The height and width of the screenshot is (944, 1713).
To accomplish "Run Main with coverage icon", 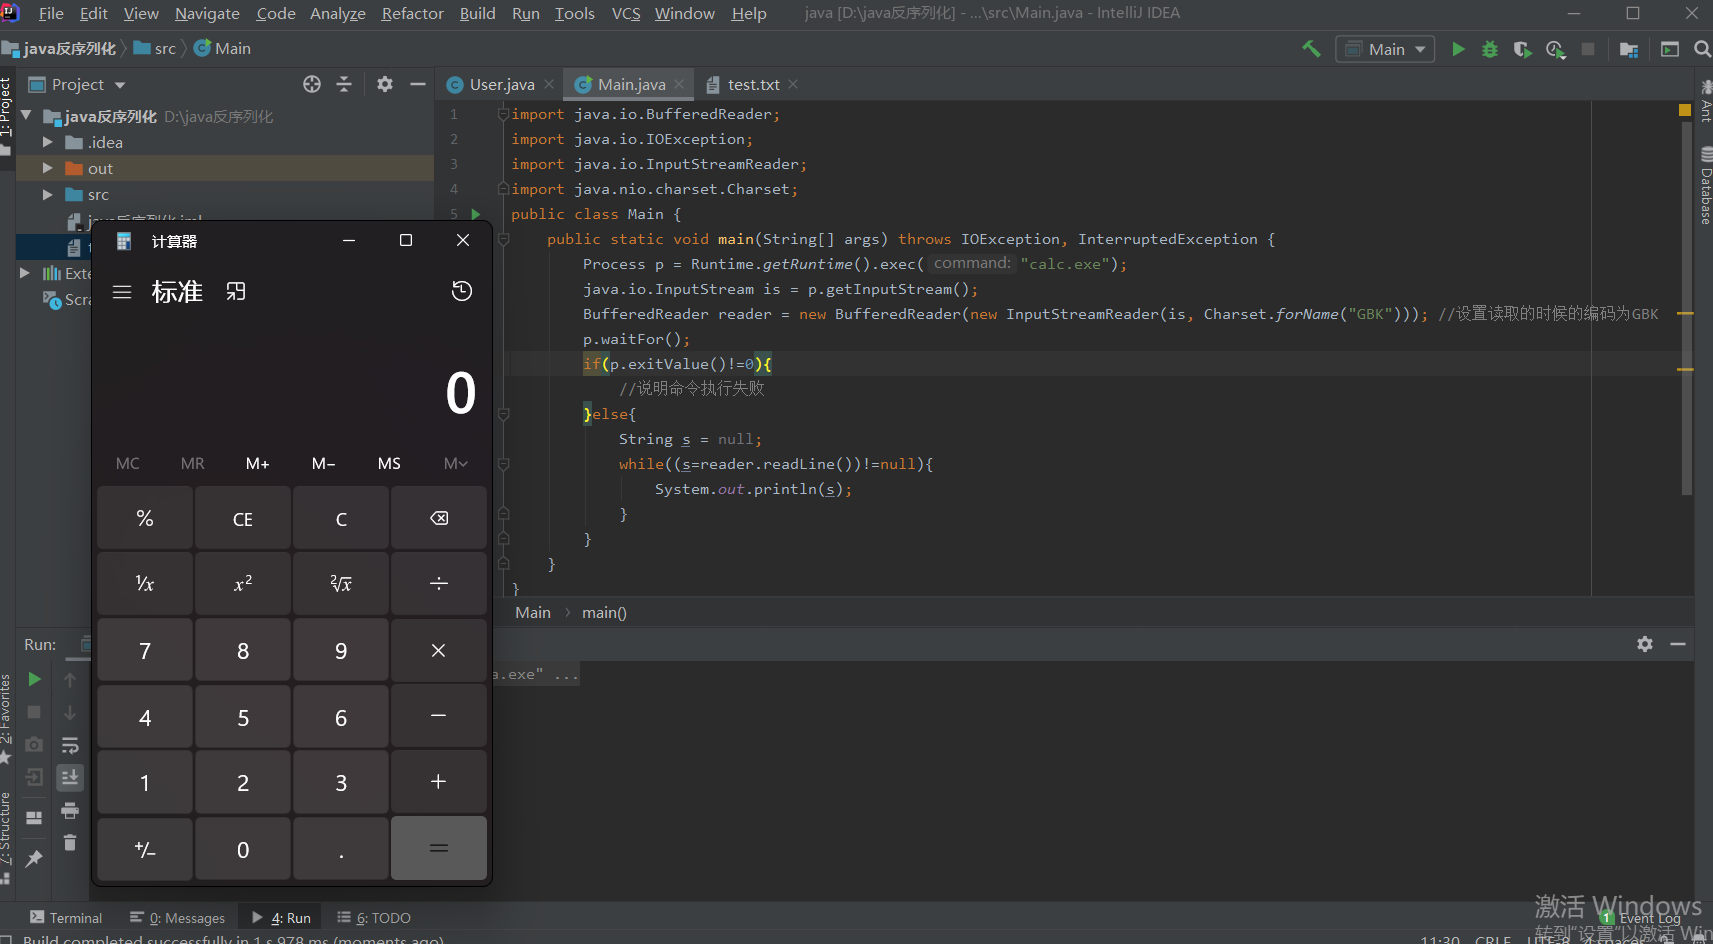I will point(1523,49).
